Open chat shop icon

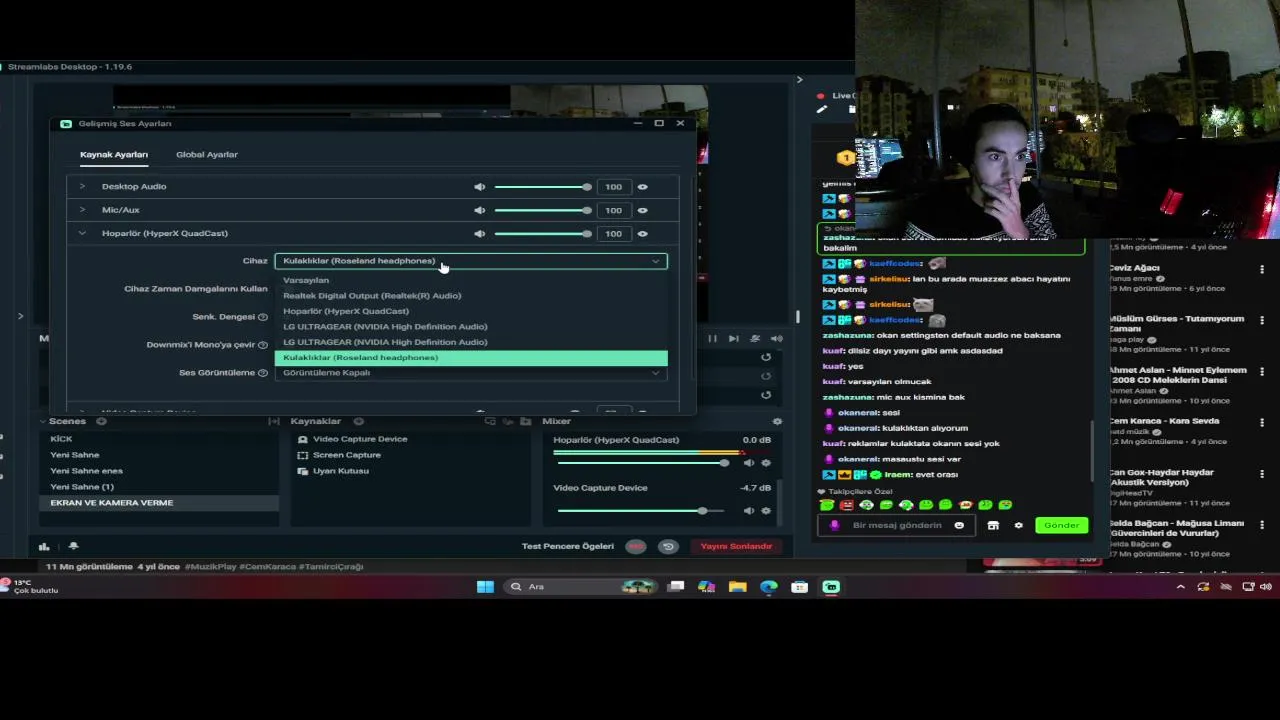[993, 525]
